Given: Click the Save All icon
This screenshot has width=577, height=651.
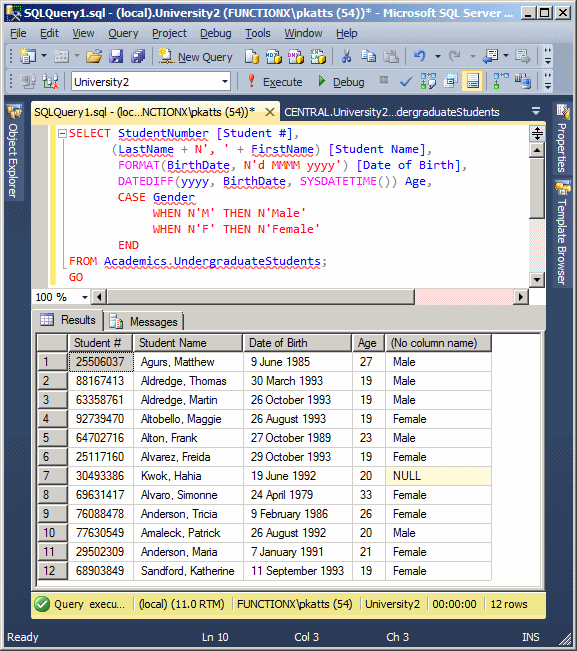Looking at the screenshot, I should [x=138, y=56].
